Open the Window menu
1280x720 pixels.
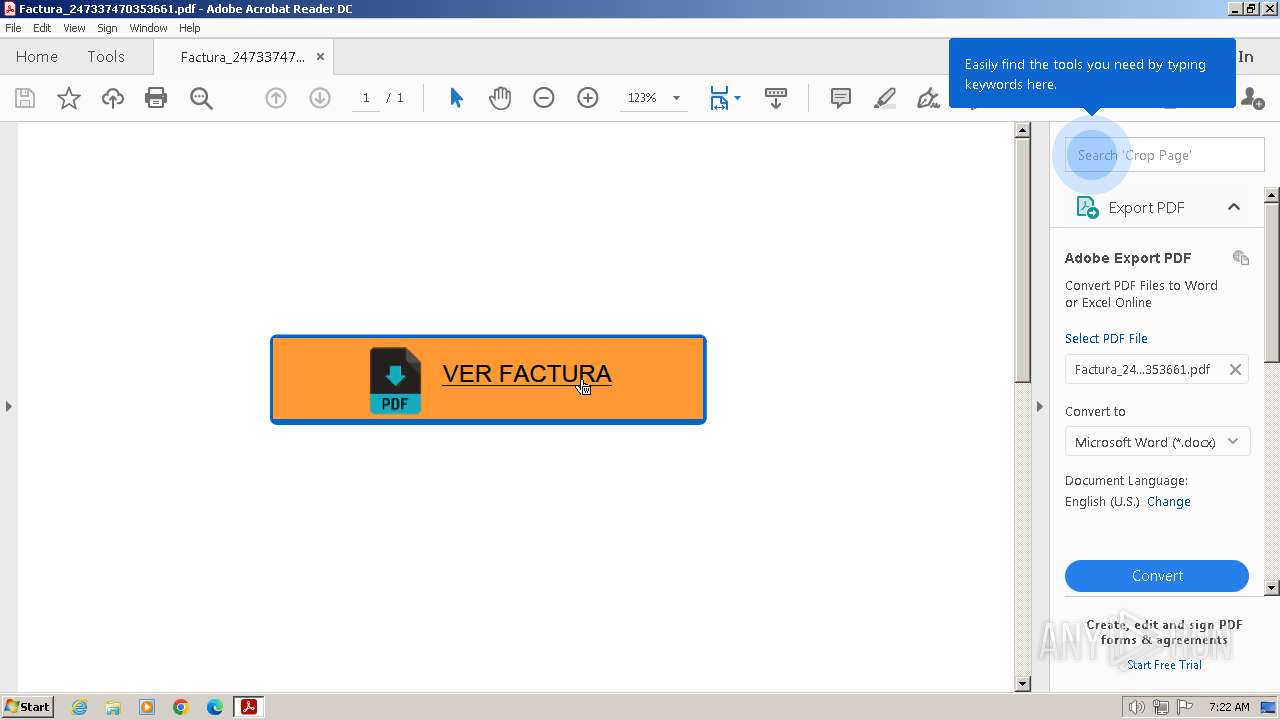click(x=148, y=28)
